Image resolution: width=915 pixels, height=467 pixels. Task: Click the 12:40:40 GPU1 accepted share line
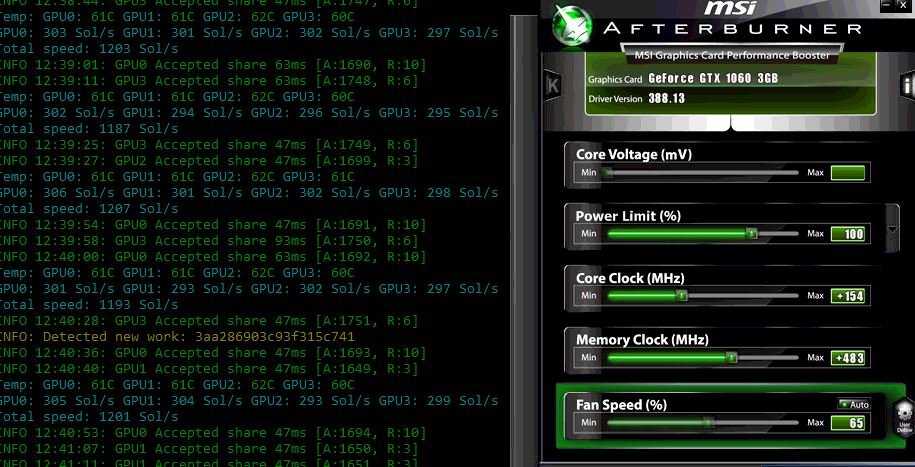[x=209, y=369]
